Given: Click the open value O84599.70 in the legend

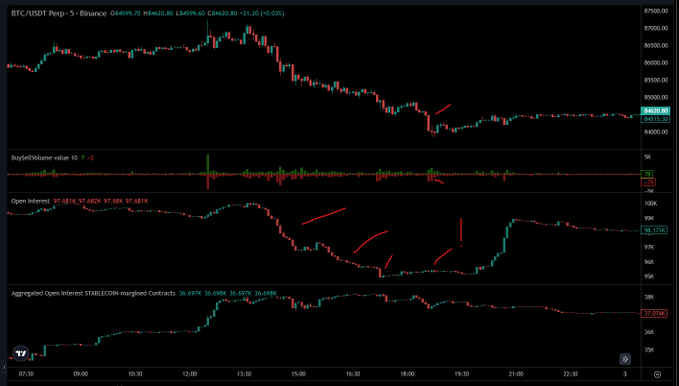Looking at the screenshot, I should coord(125,13).
